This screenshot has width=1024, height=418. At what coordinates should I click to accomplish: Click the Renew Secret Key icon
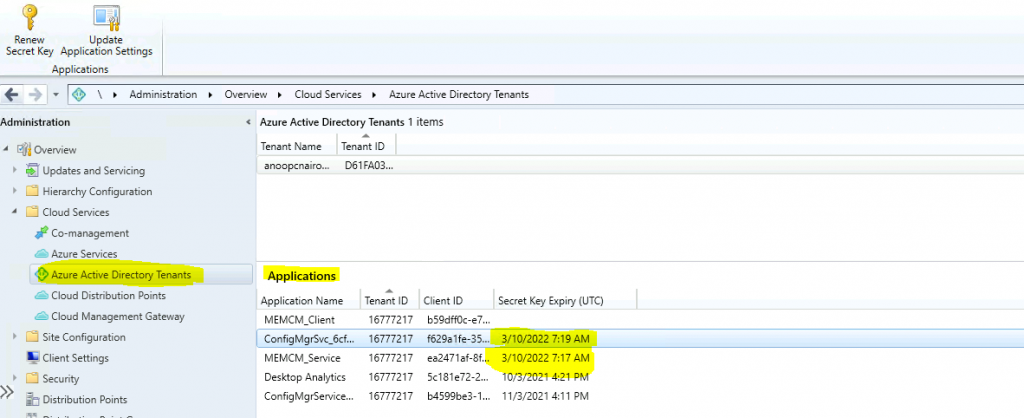pyautogui.click(x=29, y=18)
